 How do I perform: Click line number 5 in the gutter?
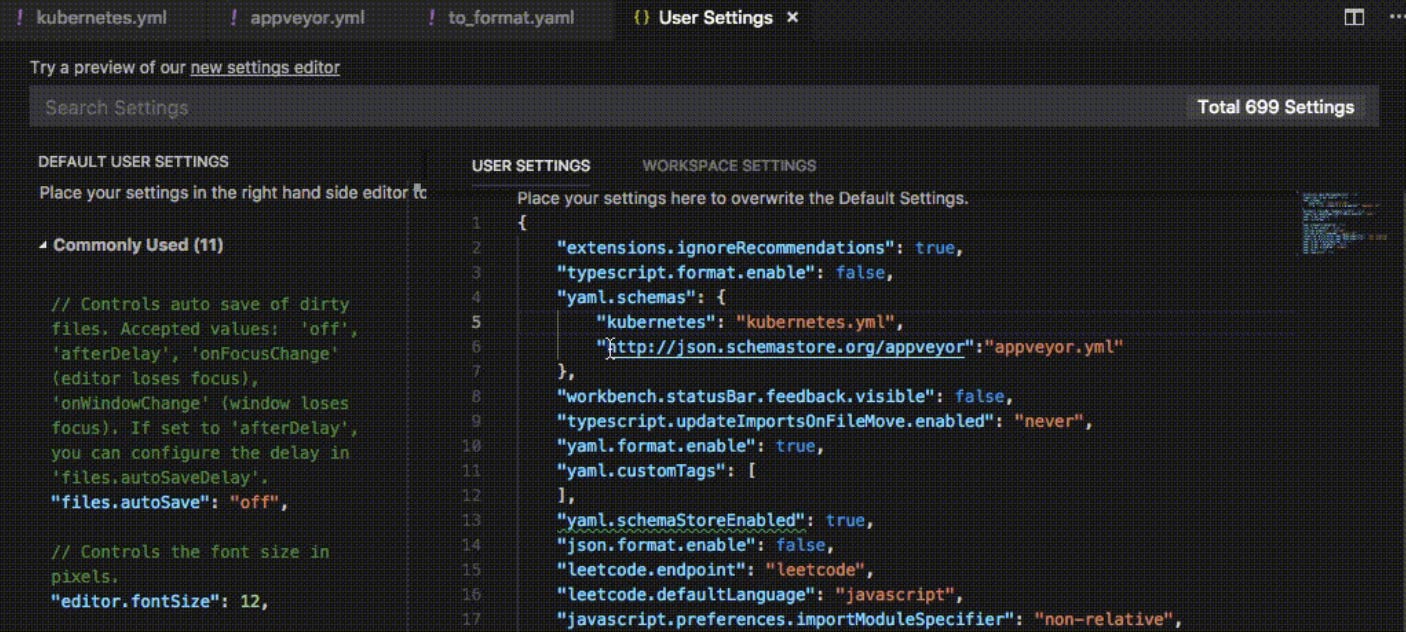pos(476,322)
